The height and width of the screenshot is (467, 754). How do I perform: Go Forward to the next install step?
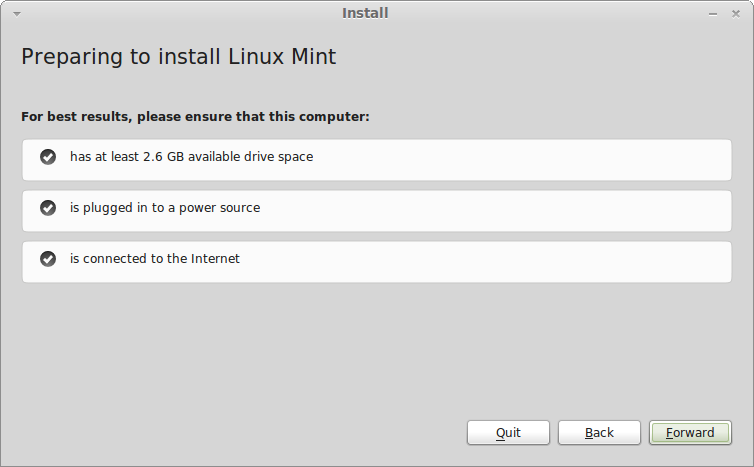pos(690,432)
